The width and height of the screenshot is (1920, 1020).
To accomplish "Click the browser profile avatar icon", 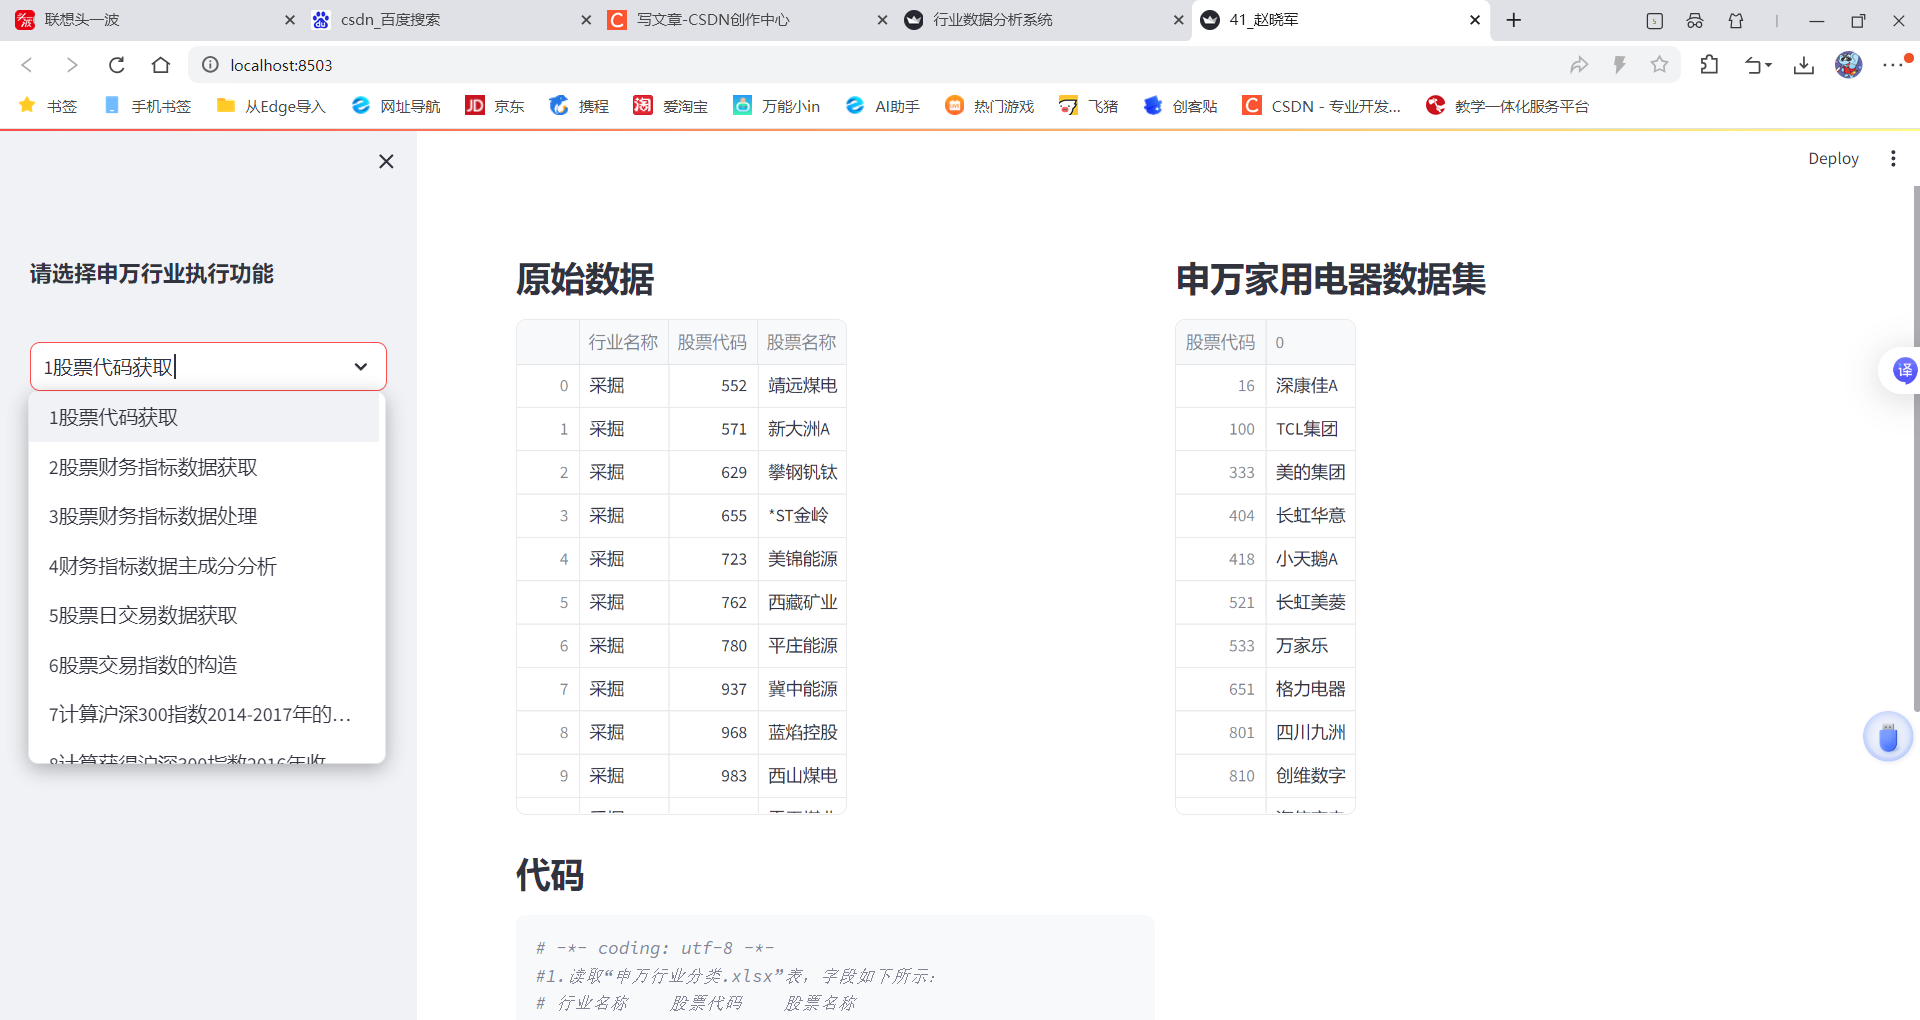I will pyautogui.click(x=1849, y=65).
